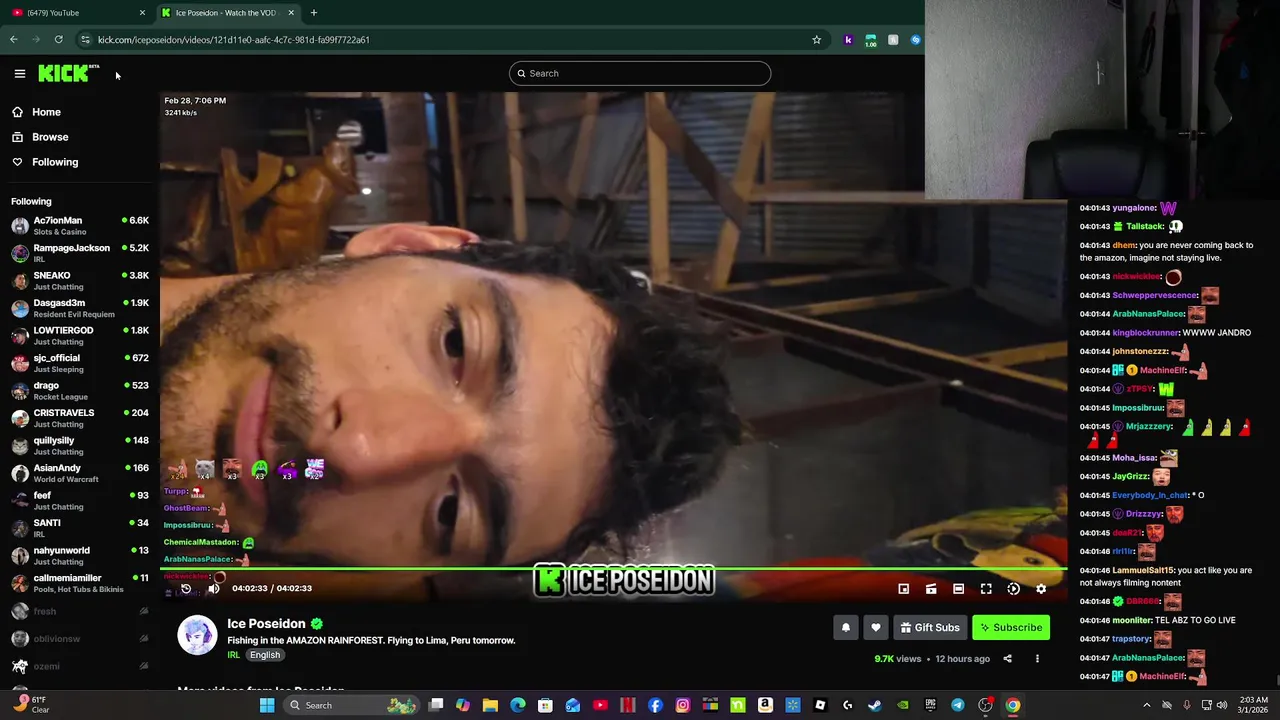Open drago channel in sidebar
1280x720 pixels.
80,391
